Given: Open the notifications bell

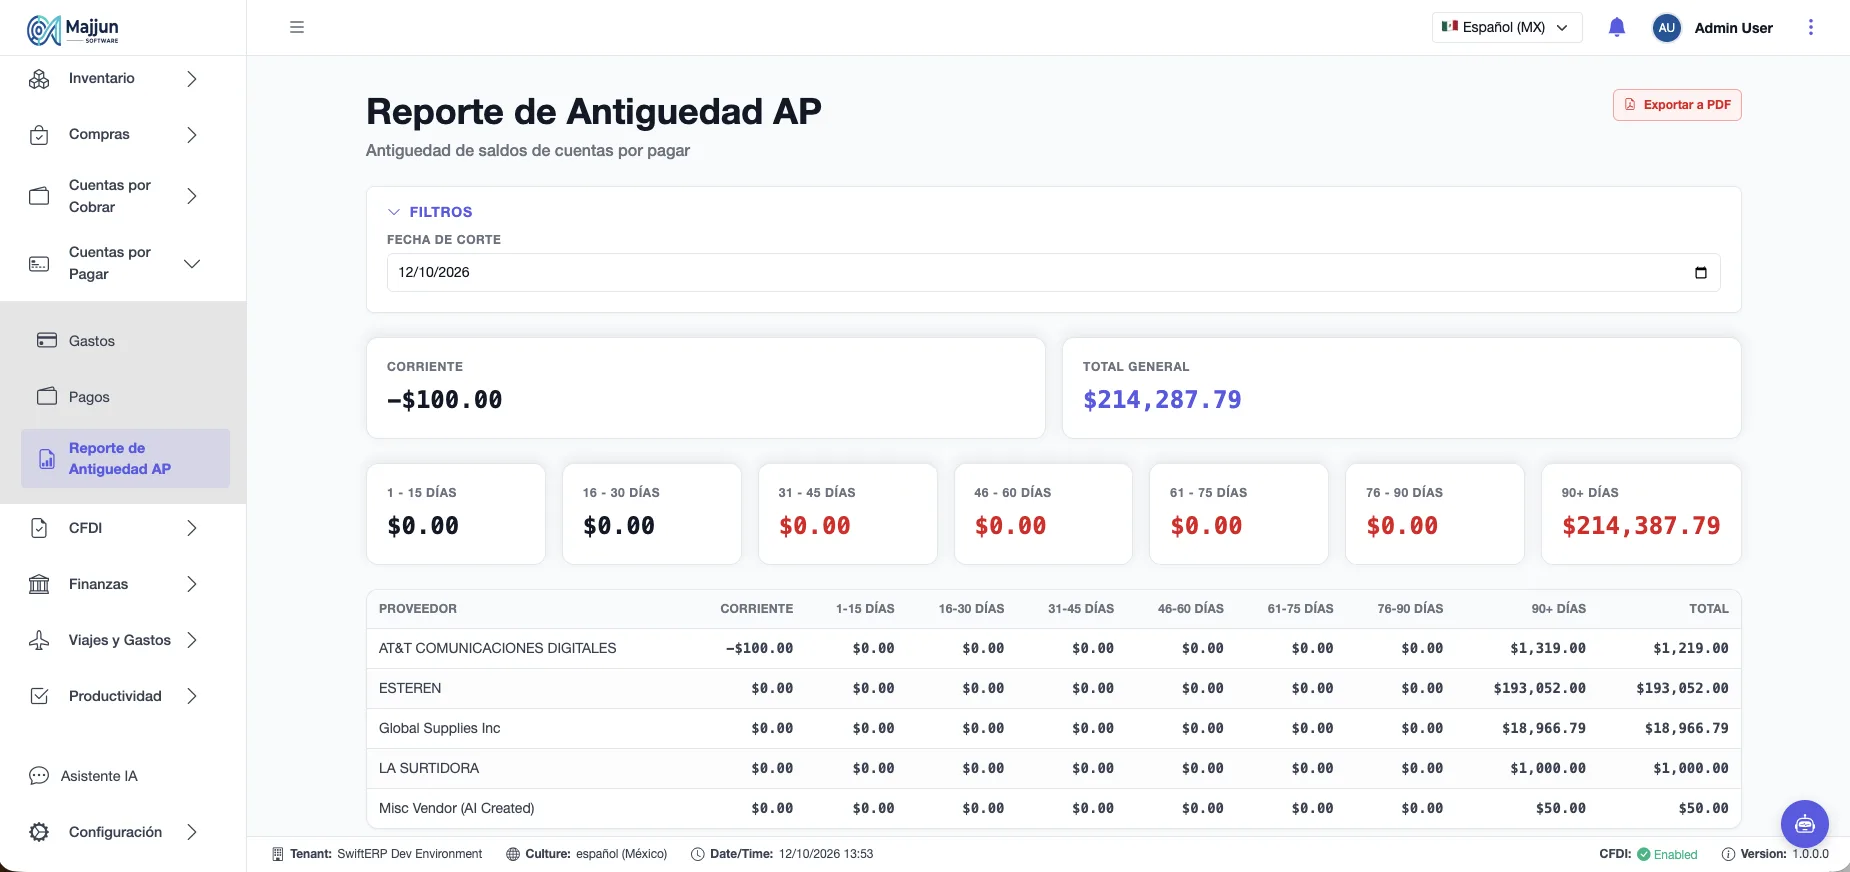Looking at the screenshot, I should (1617, 28).
